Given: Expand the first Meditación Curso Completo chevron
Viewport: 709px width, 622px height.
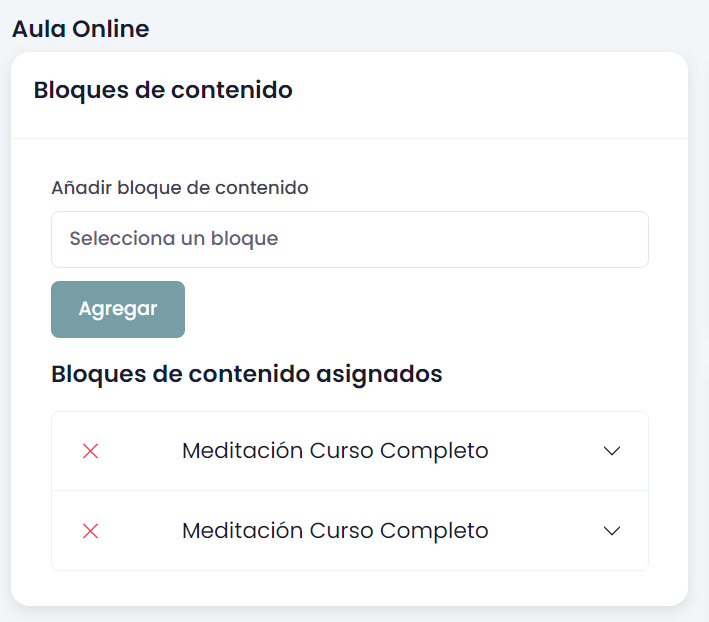Looking at the screenshot, I should pos(613,451).
